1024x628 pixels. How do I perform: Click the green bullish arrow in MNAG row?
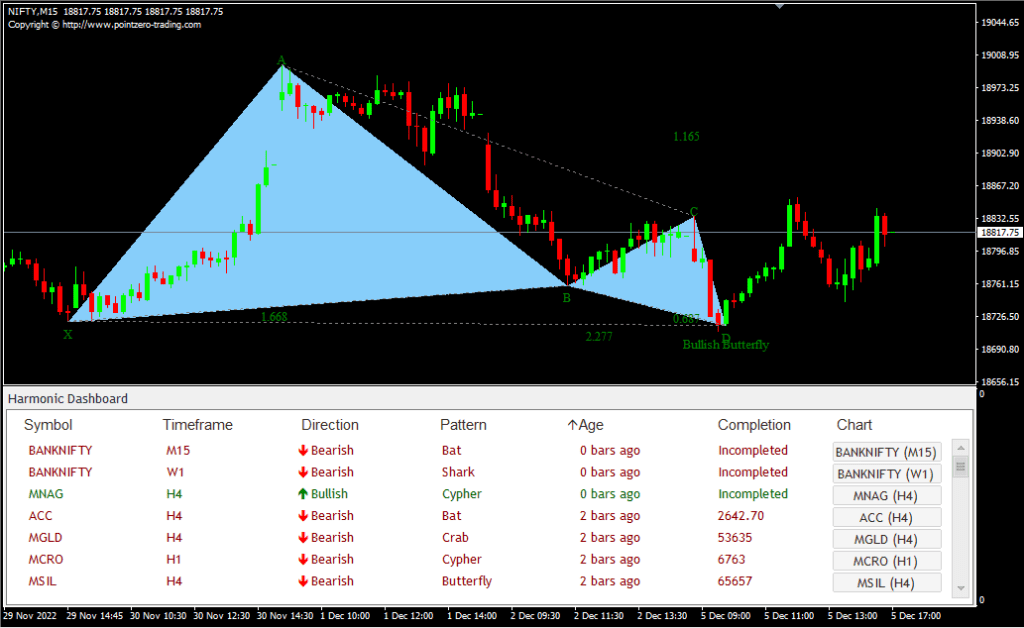303,494
